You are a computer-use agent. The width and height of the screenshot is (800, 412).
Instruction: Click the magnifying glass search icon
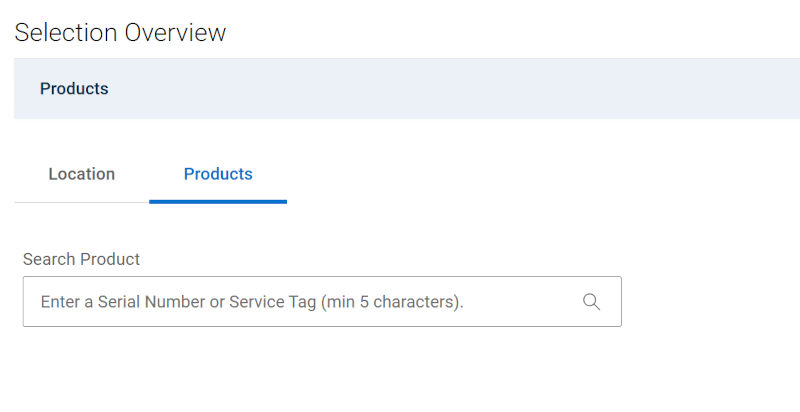(591, 301)
